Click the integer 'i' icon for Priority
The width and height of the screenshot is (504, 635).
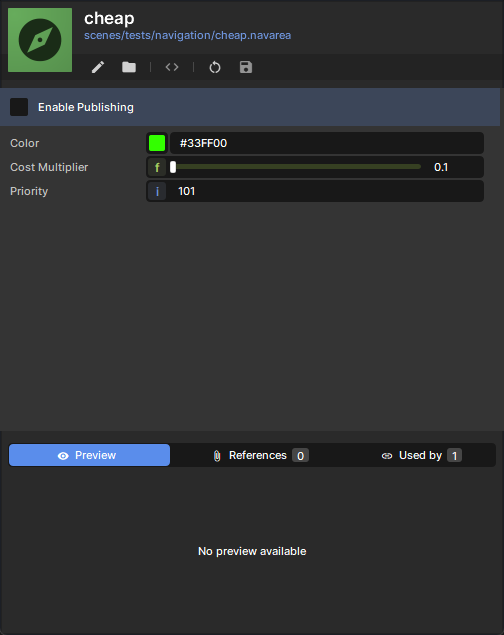[x=157, y=191]
